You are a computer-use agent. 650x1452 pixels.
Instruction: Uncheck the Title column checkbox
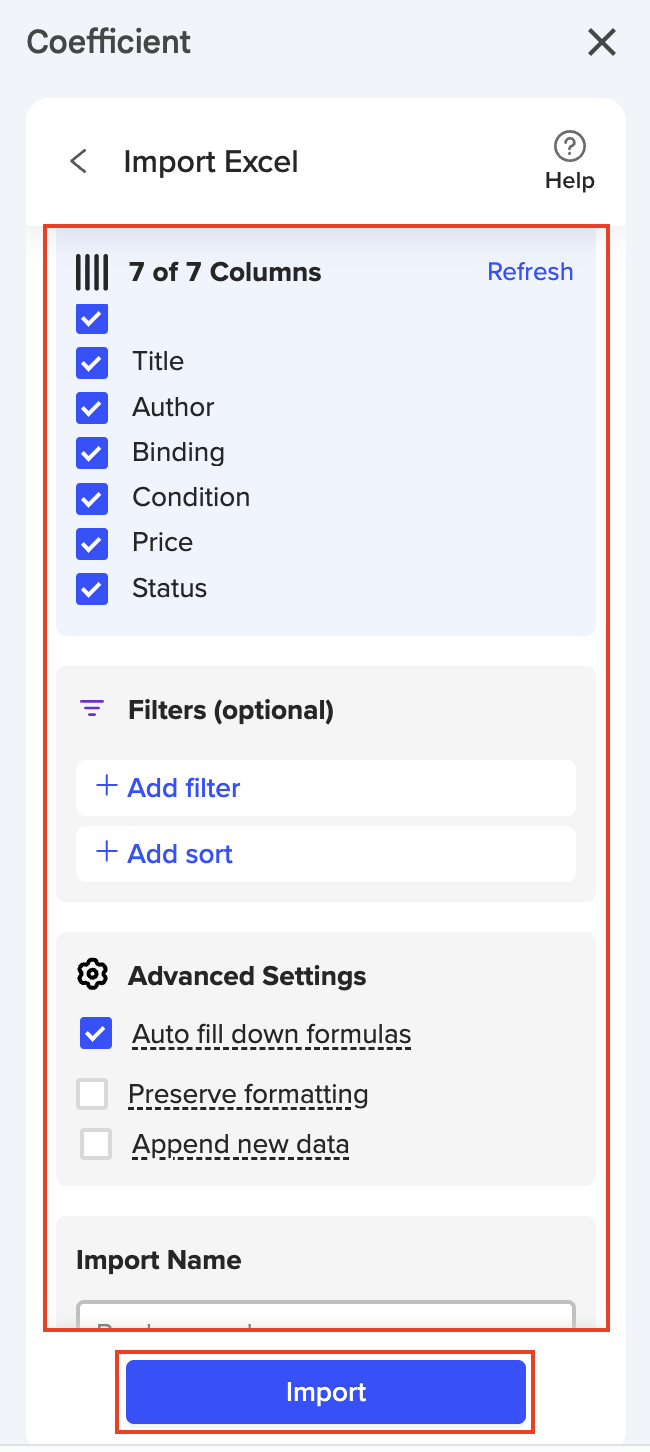(92, 362)
